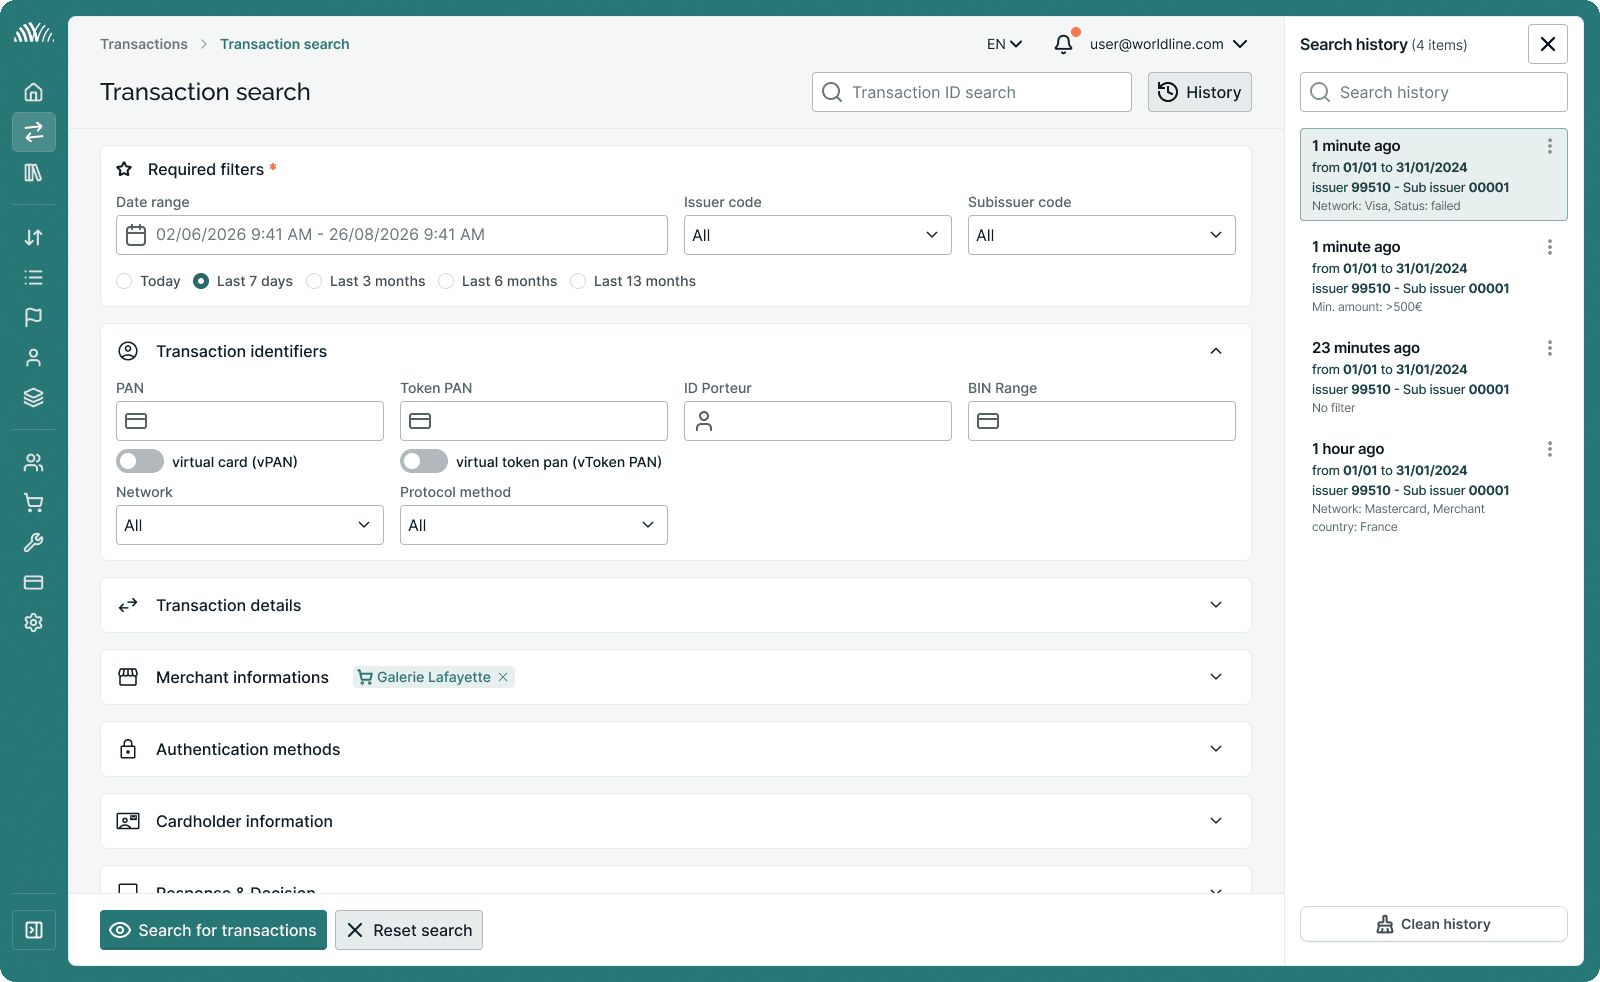Open notifications bell icon
Viewport: 1600px width, 982px height.
point(1064,44)
